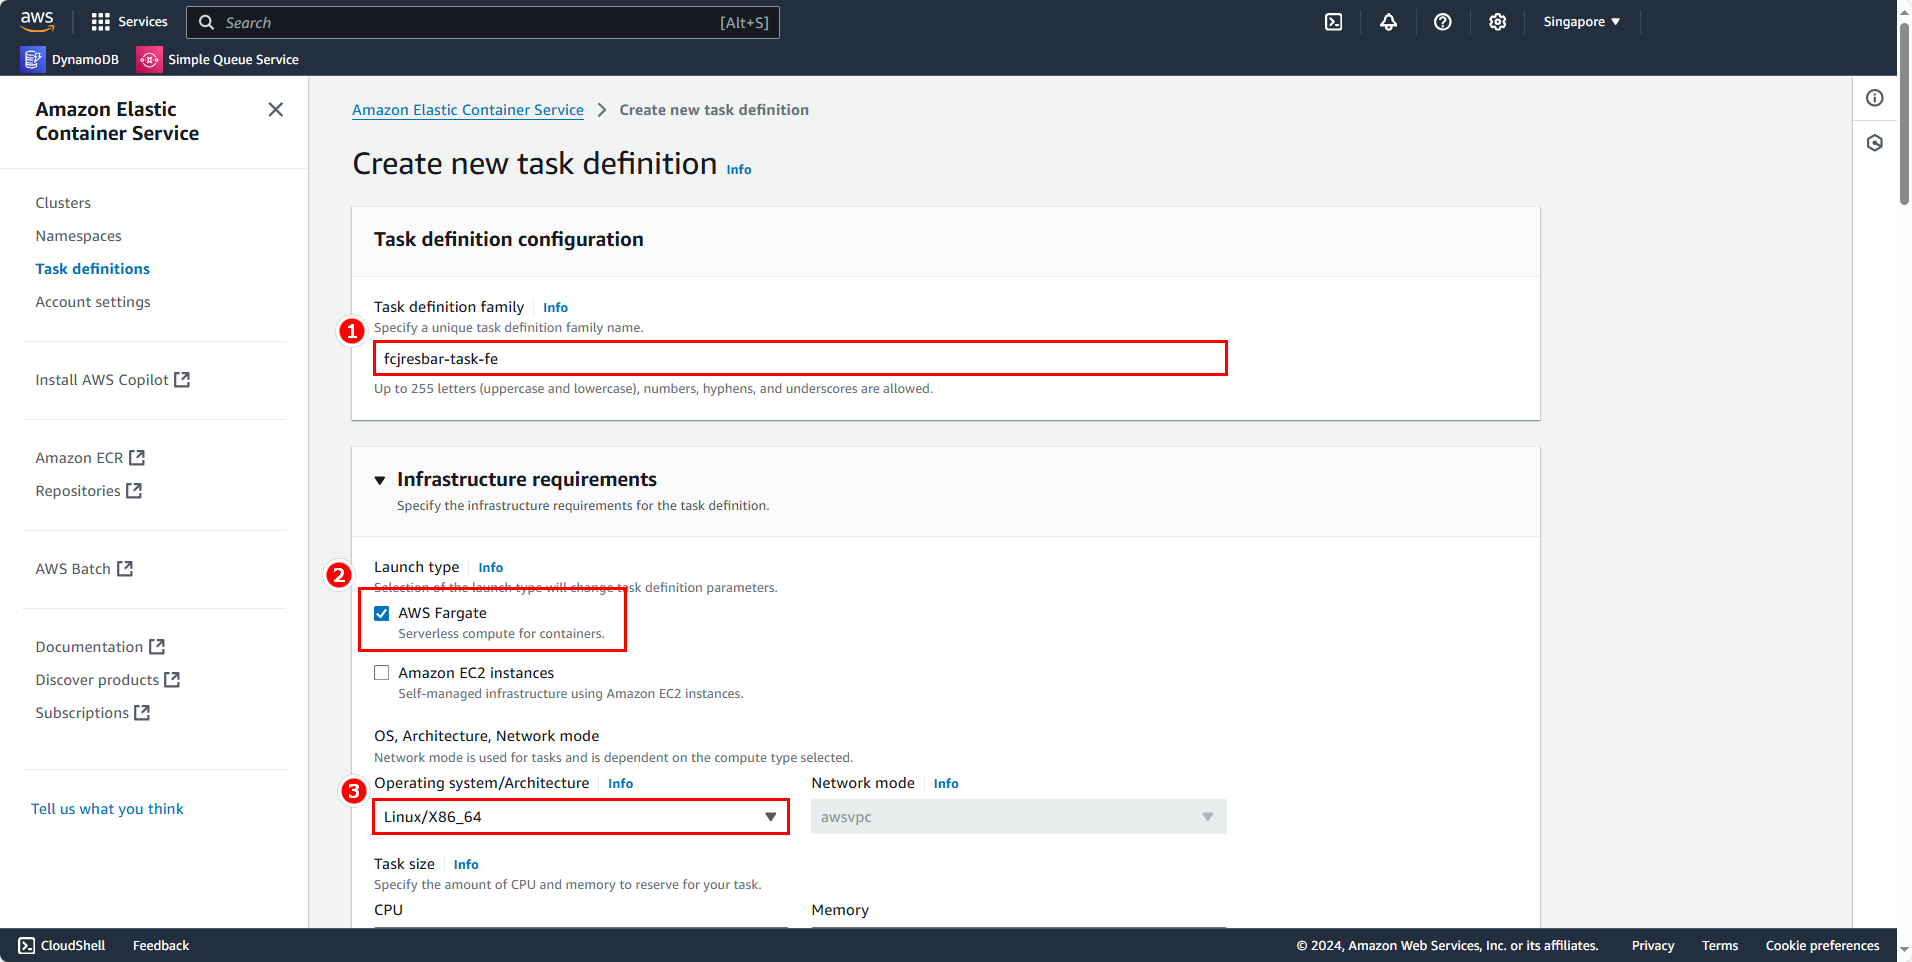The height and width of the screenshot is (962, 1912).
Task: Click the Amazon ECR external link icon
Action: 137,458
